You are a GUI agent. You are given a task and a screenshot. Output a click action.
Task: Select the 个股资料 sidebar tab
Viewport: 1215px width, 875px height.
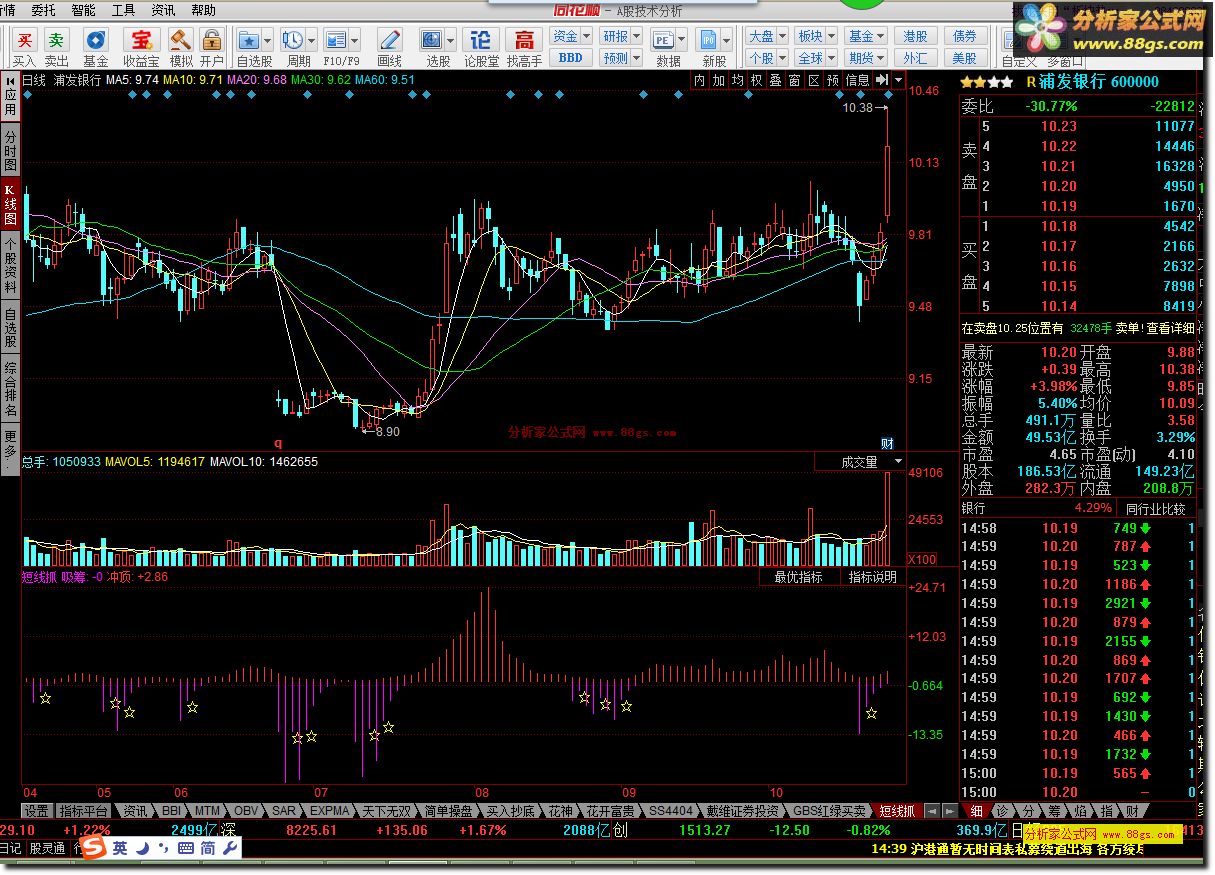(x=10, y=265)
